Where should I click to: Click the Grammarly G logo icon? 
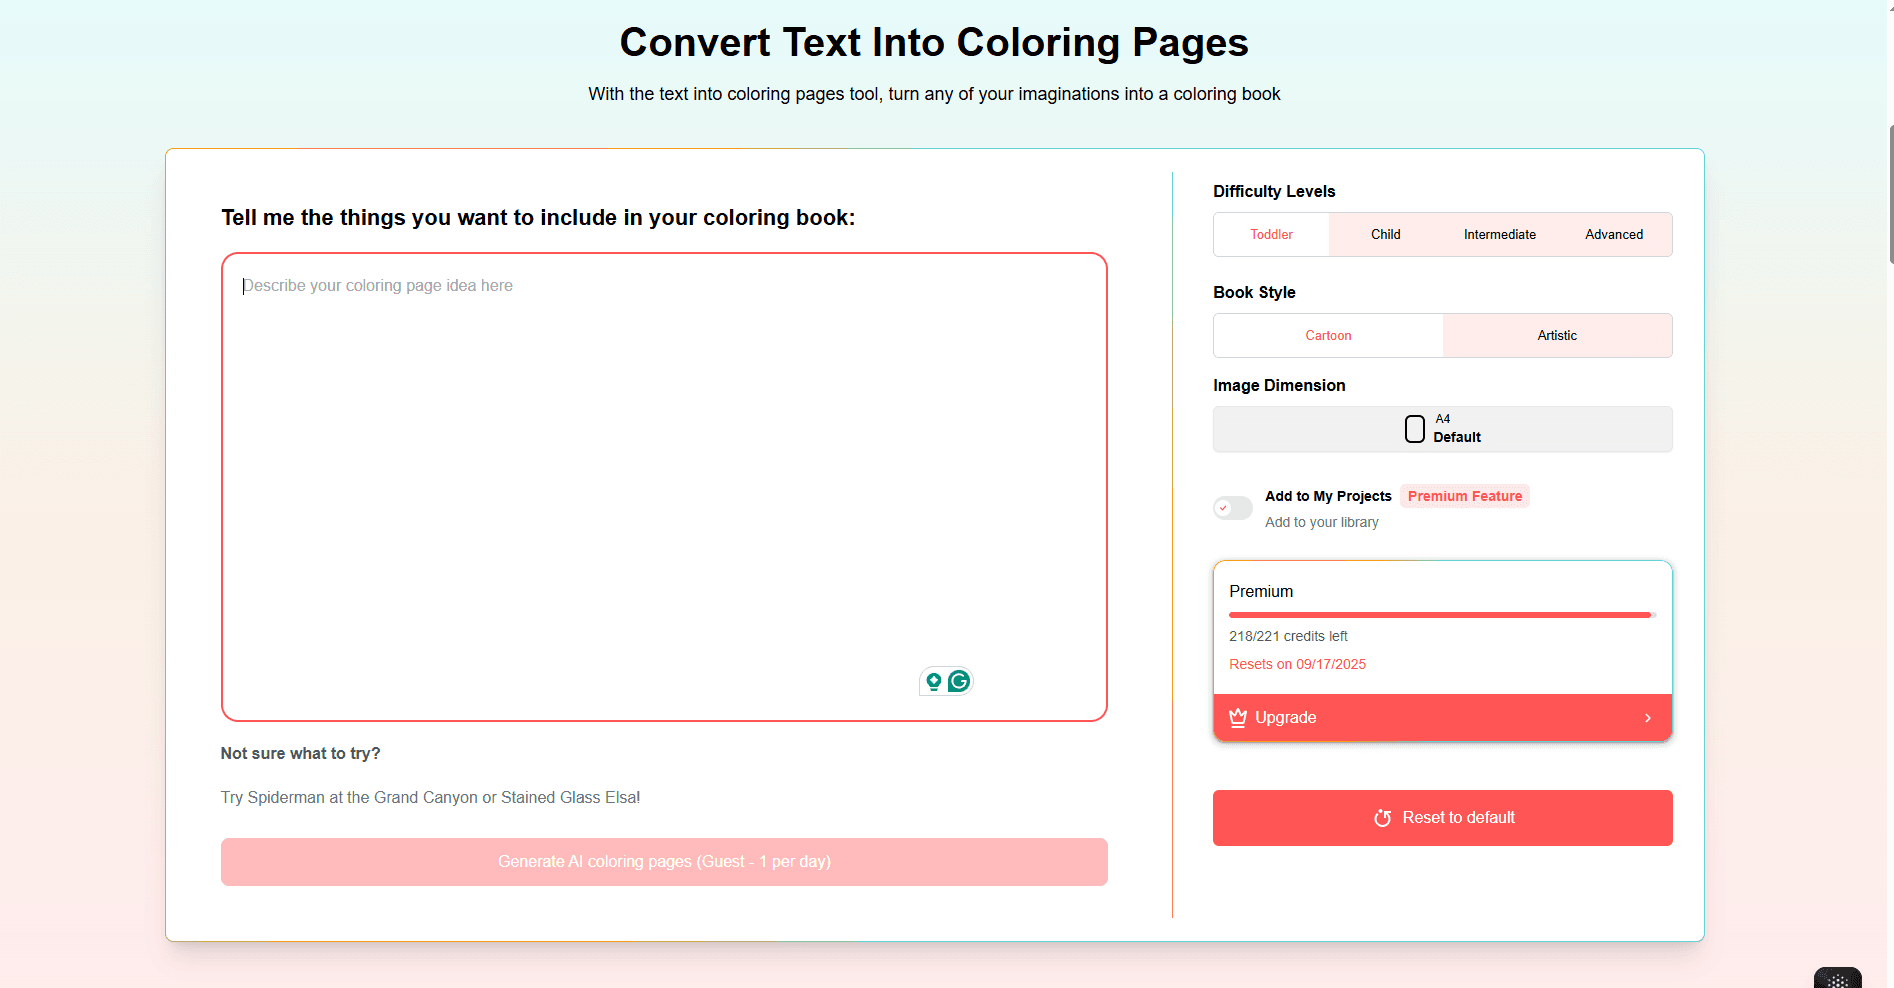pos(958,681)
